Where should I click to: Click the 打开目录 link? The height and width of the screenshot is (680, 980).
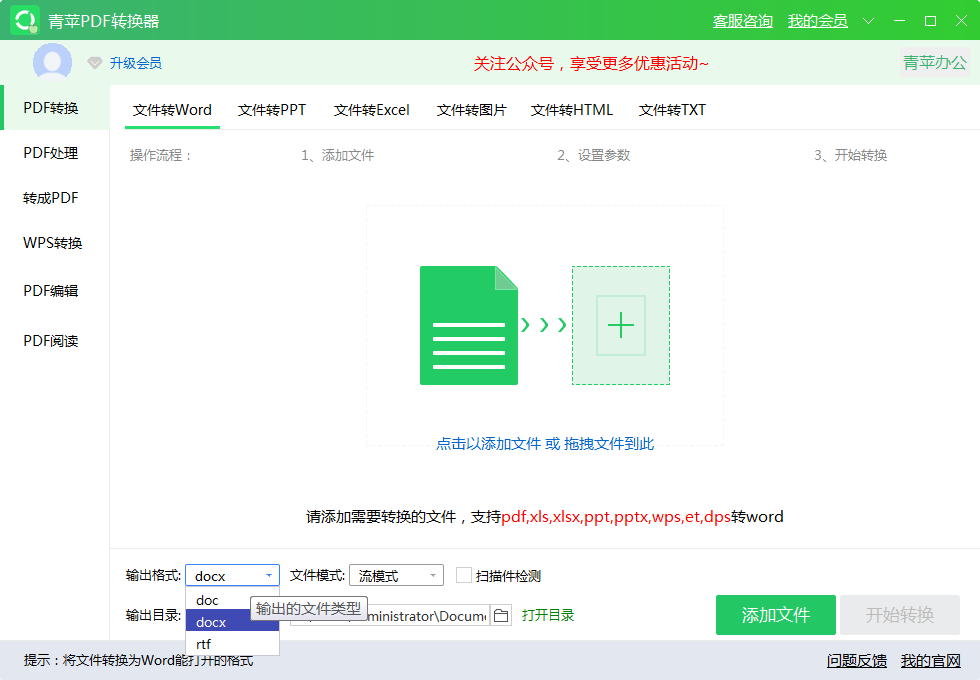tap(548, 615)
